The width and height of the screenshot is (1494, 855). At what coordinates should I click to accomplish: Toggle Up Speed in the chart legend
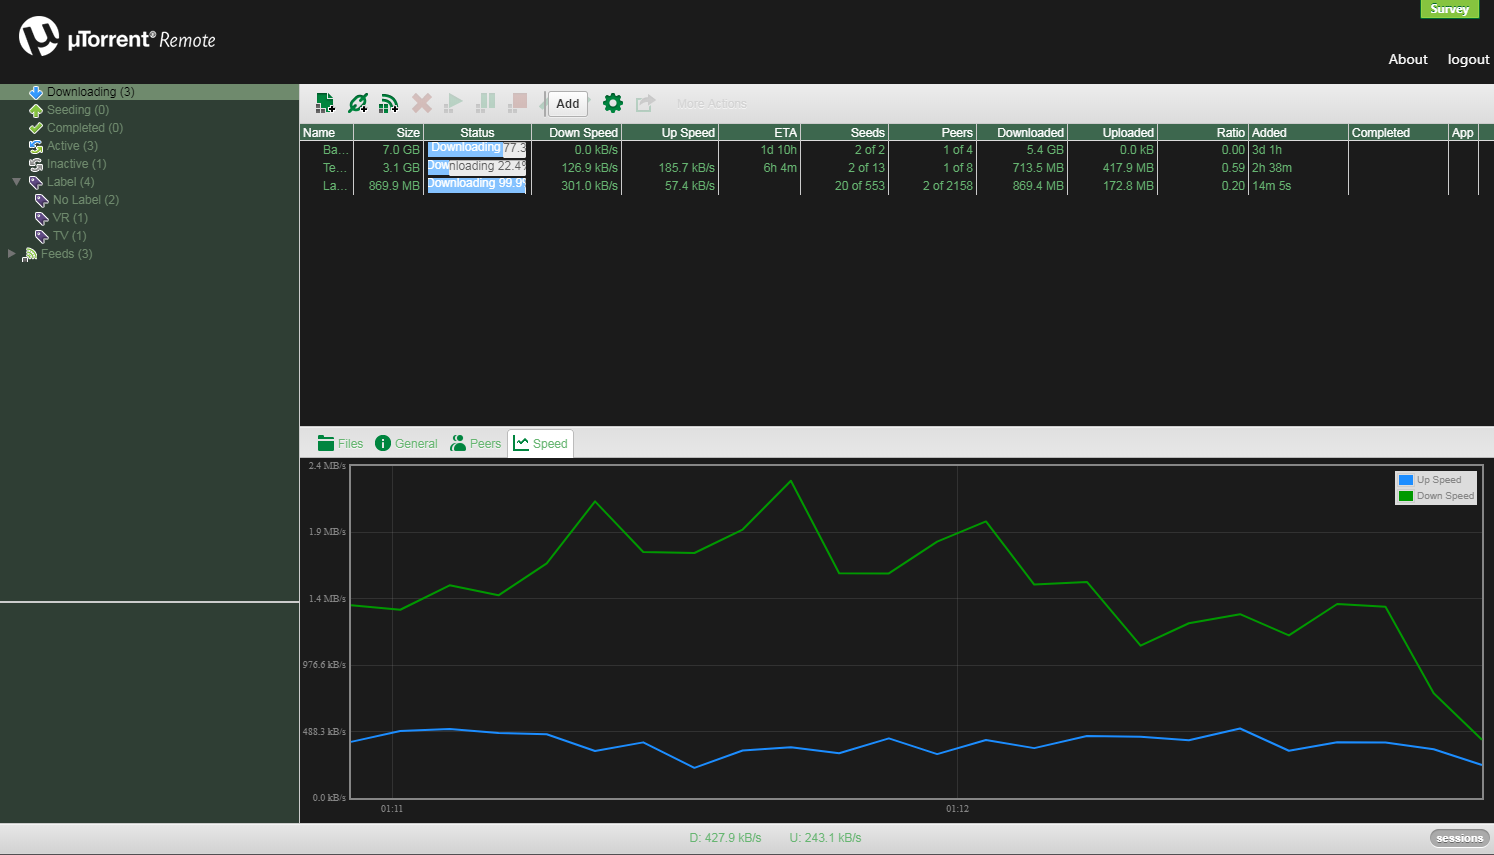point(1435,479)
